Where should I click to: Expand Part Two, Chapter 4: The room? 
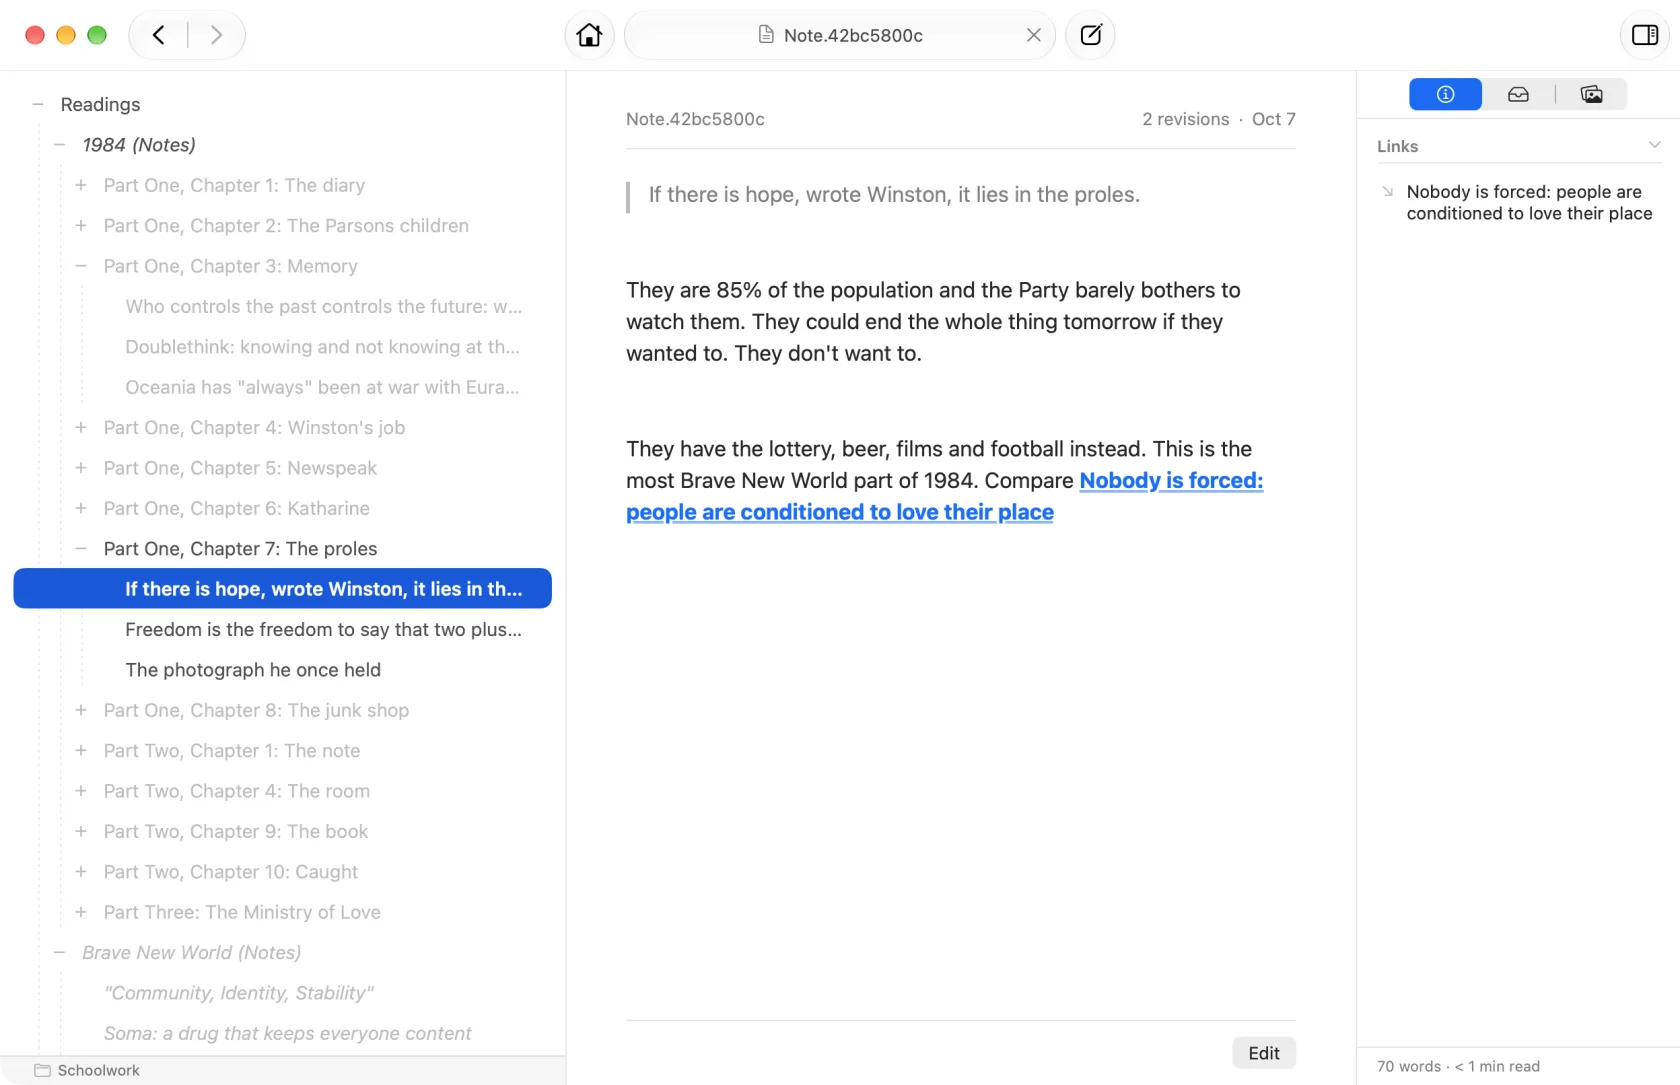tap(81, 791)
